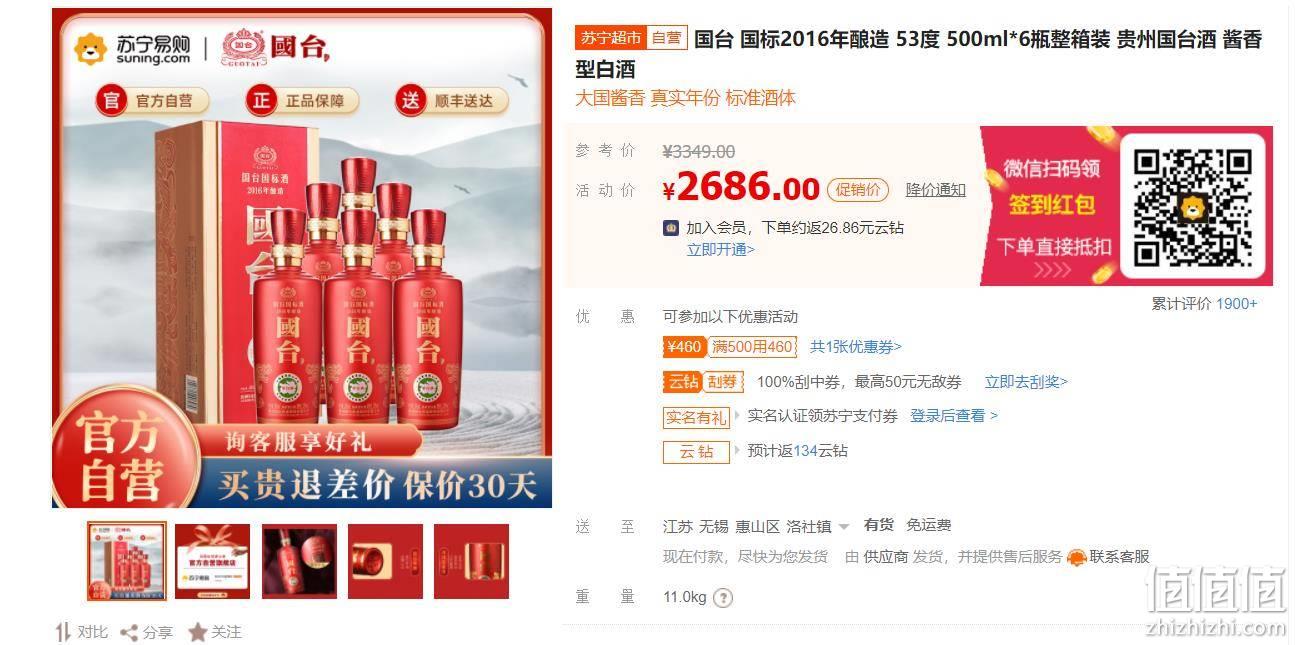
Task: Claim the ¥460 满500用460 coupon
Action: (731, 347)
